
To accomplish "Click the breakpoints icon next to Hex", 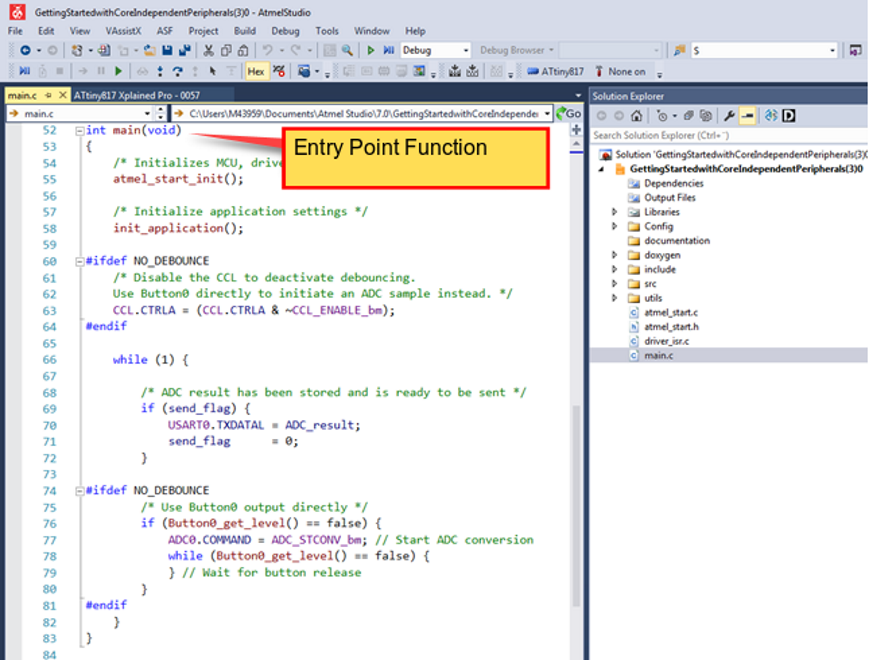I will (x=279, y=71).
